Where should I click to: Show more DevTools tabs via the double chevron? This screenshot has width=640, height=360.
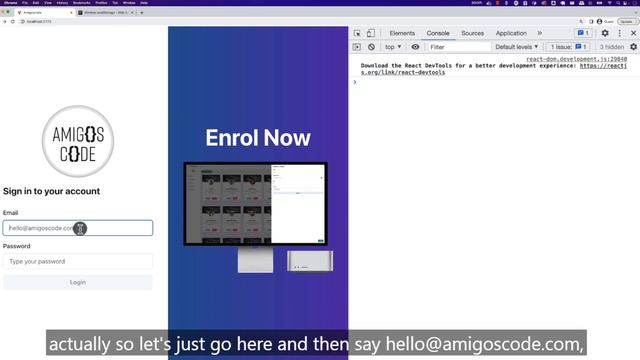(x=540, y=33)
